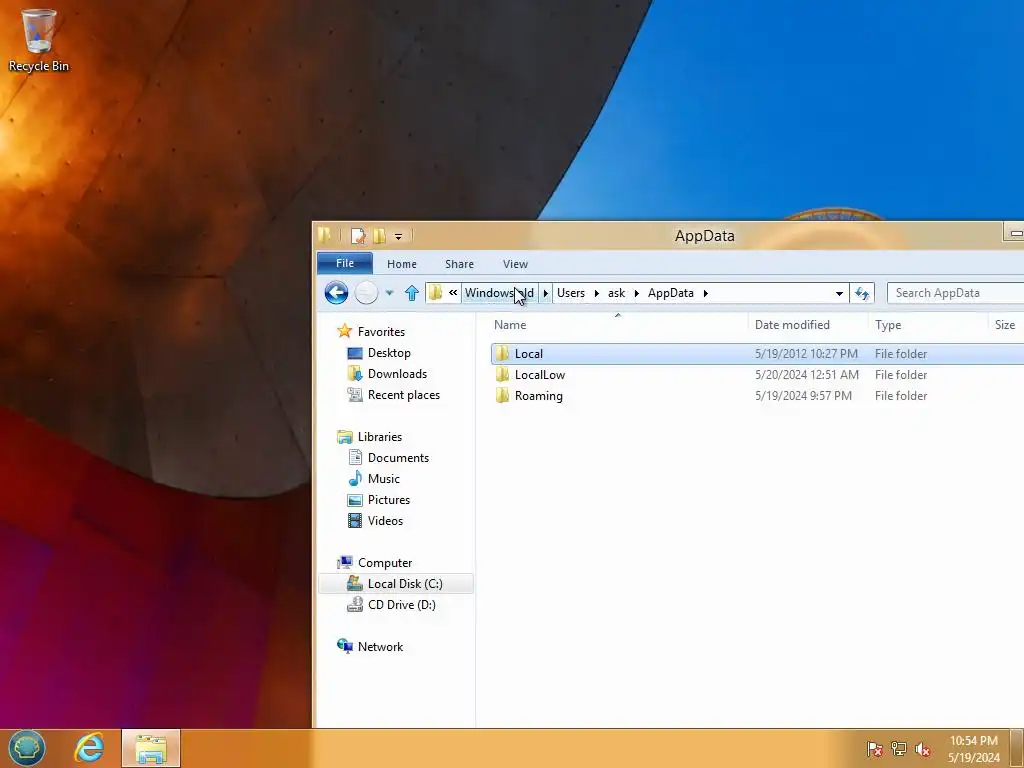Open the Pictures library
This screenshot has width=1024, height=768.
389,500
